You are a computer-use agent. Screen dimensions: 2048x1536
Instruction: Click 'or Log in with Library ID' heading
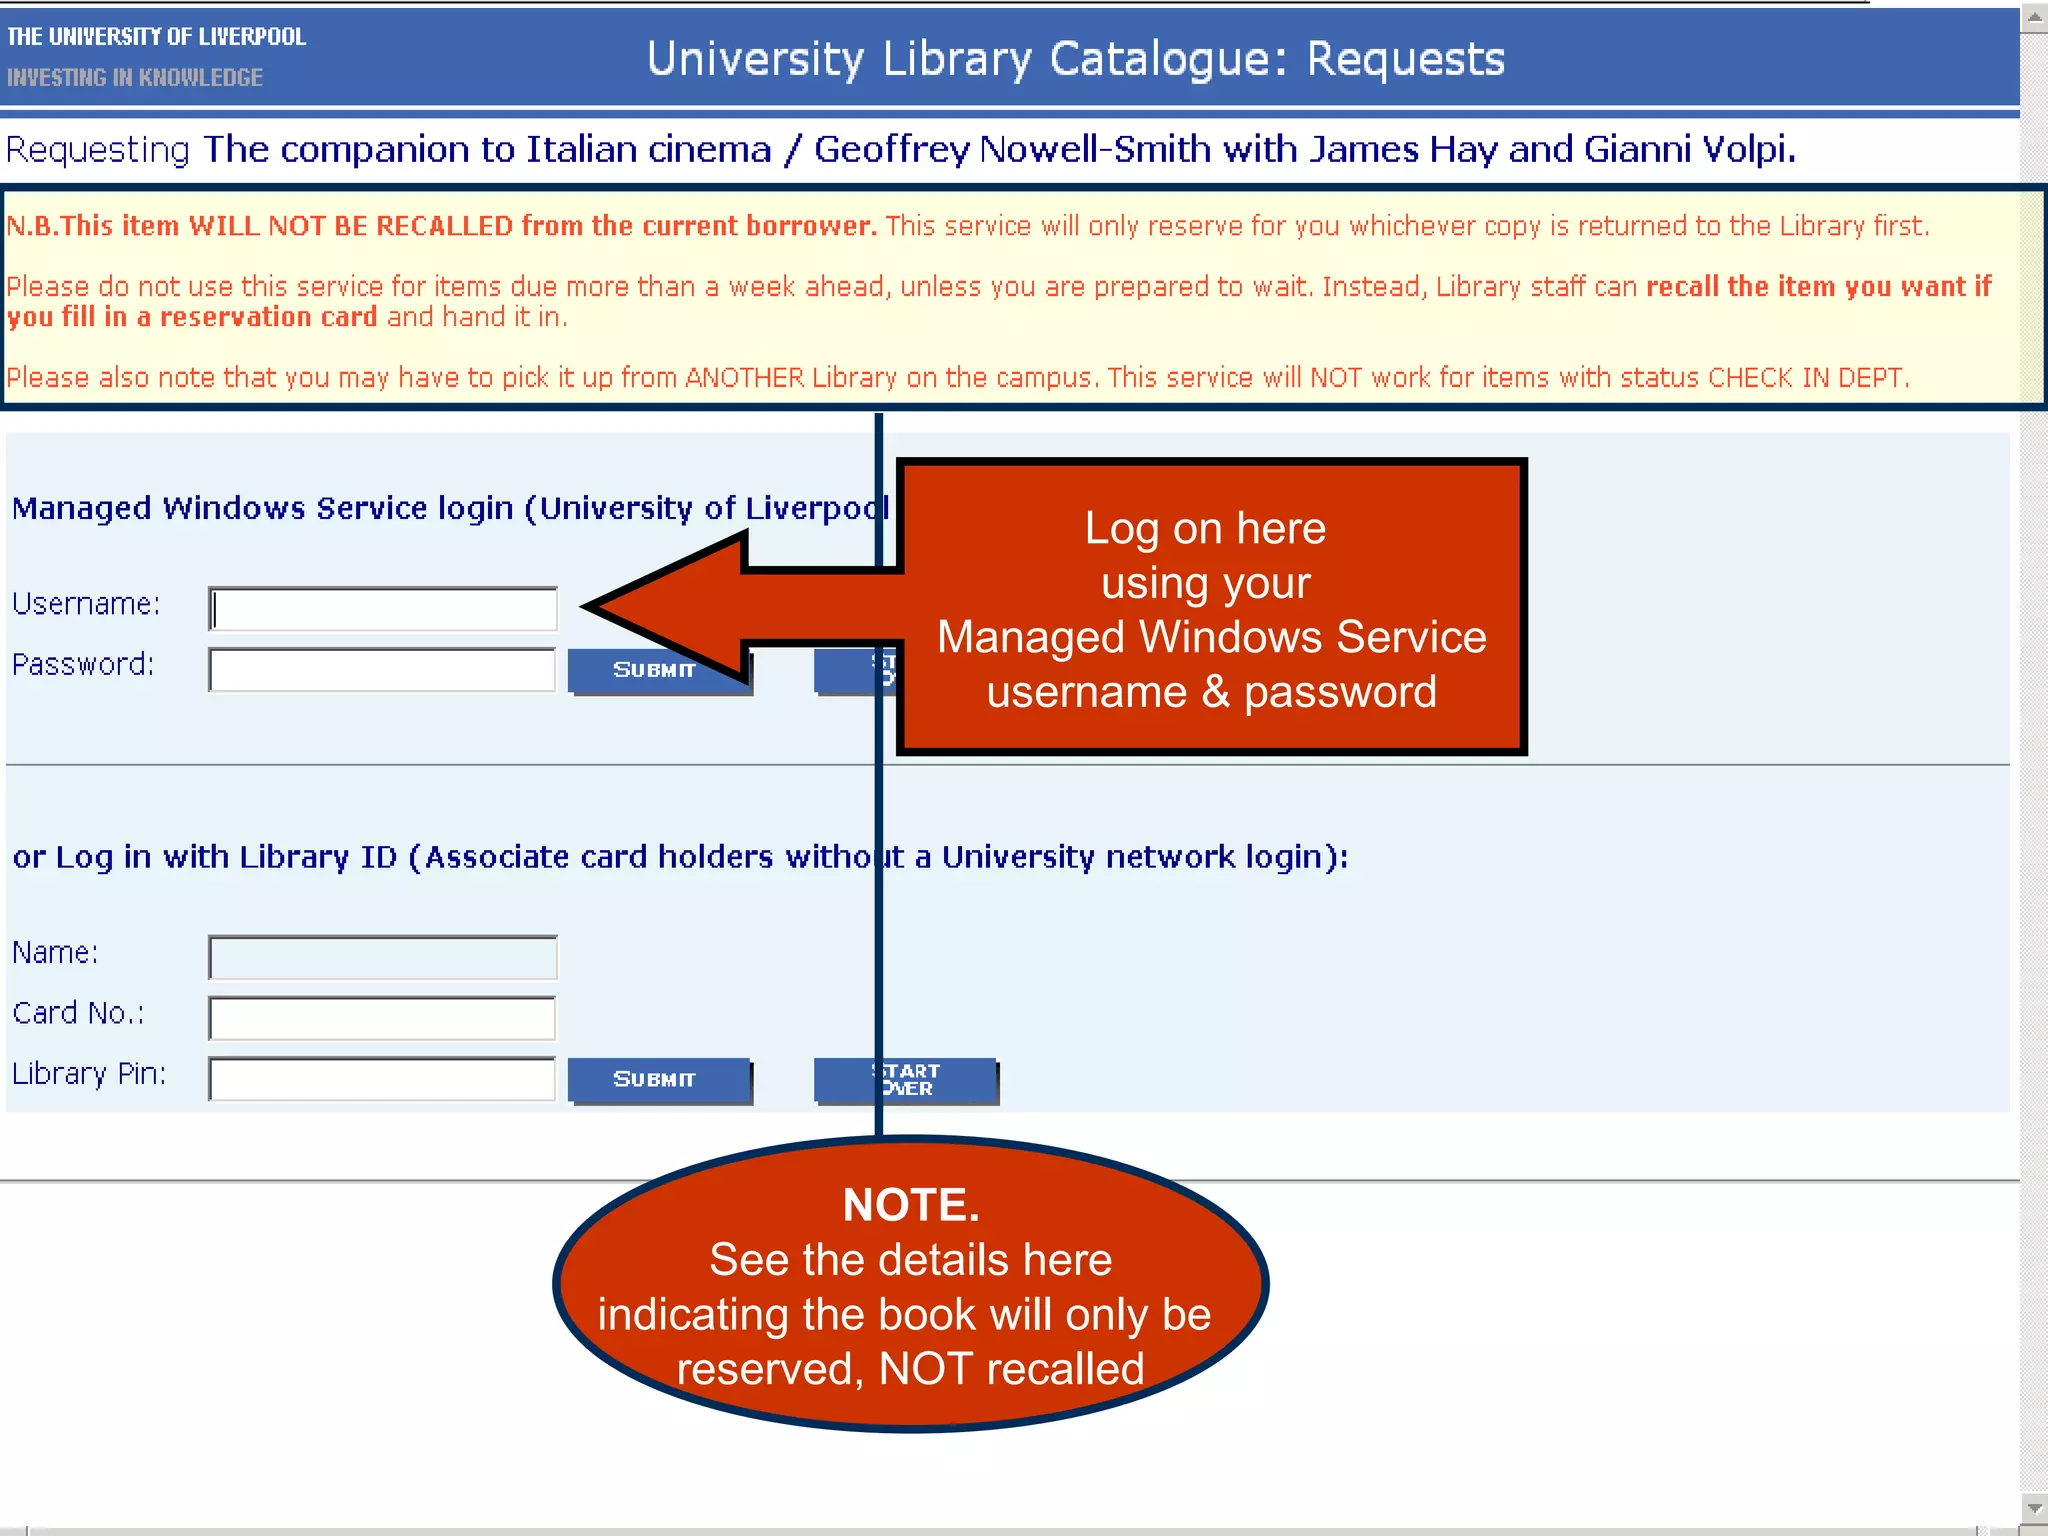pos(205,857)
